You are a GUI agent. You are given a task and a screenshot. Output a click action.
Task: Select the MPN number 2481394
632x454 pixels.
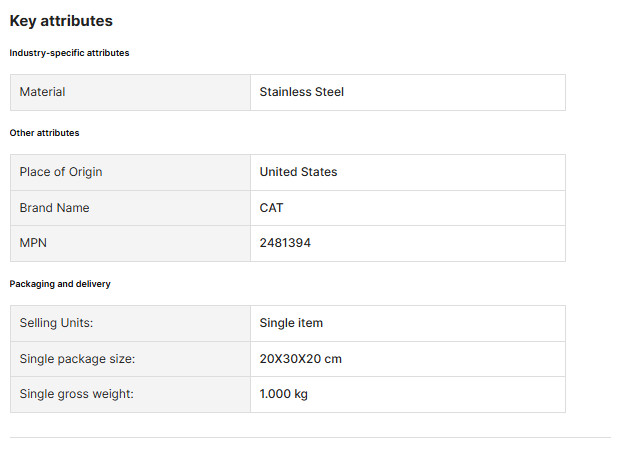(285, 243)
